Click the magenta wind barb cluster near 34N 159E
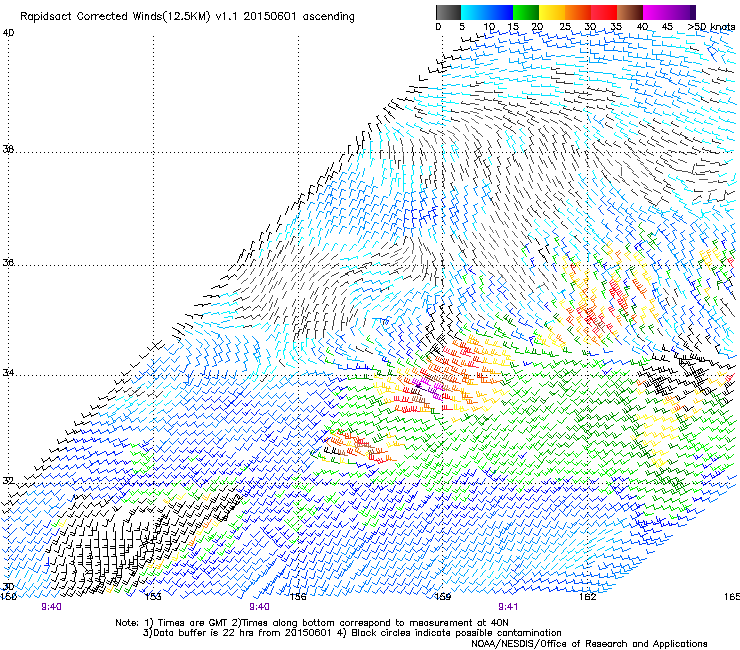This screenshot has width=740, height=650. click(429, 387)
